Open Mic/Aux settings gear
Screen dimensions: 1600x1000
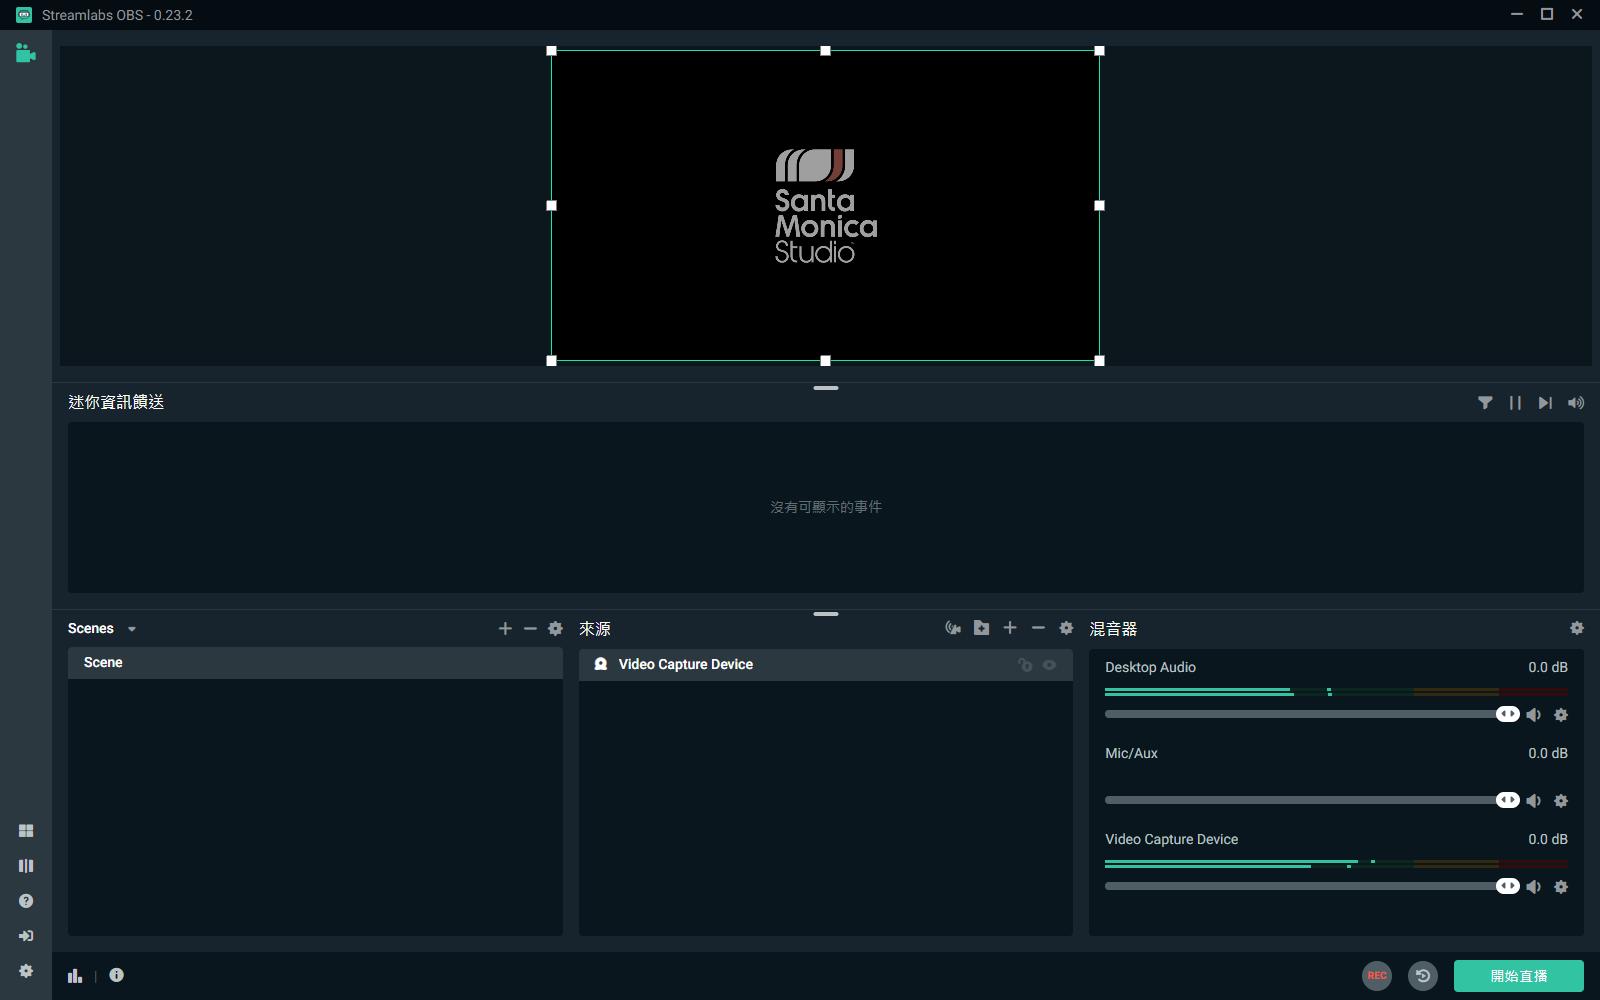click(1561, 801)
